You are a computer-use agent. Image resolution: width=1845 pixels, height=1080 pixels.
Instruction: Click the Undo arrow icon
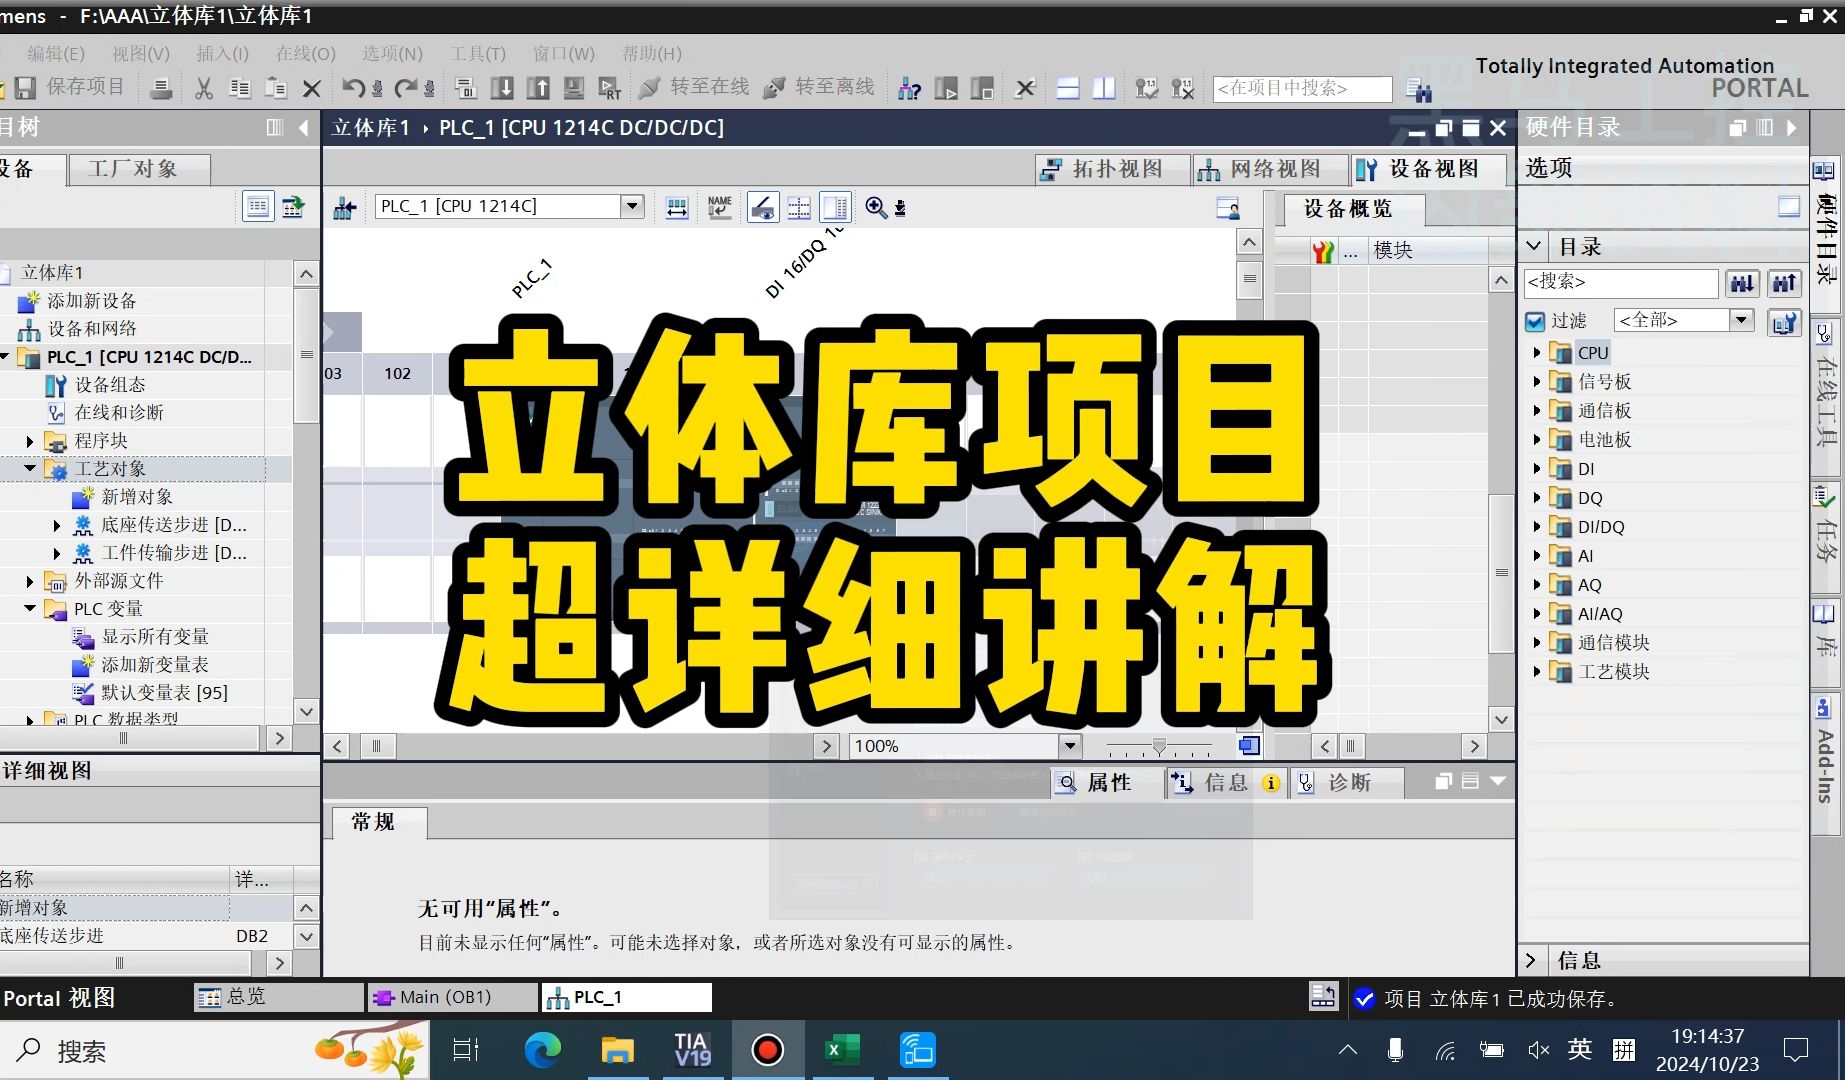click(353, 88)
